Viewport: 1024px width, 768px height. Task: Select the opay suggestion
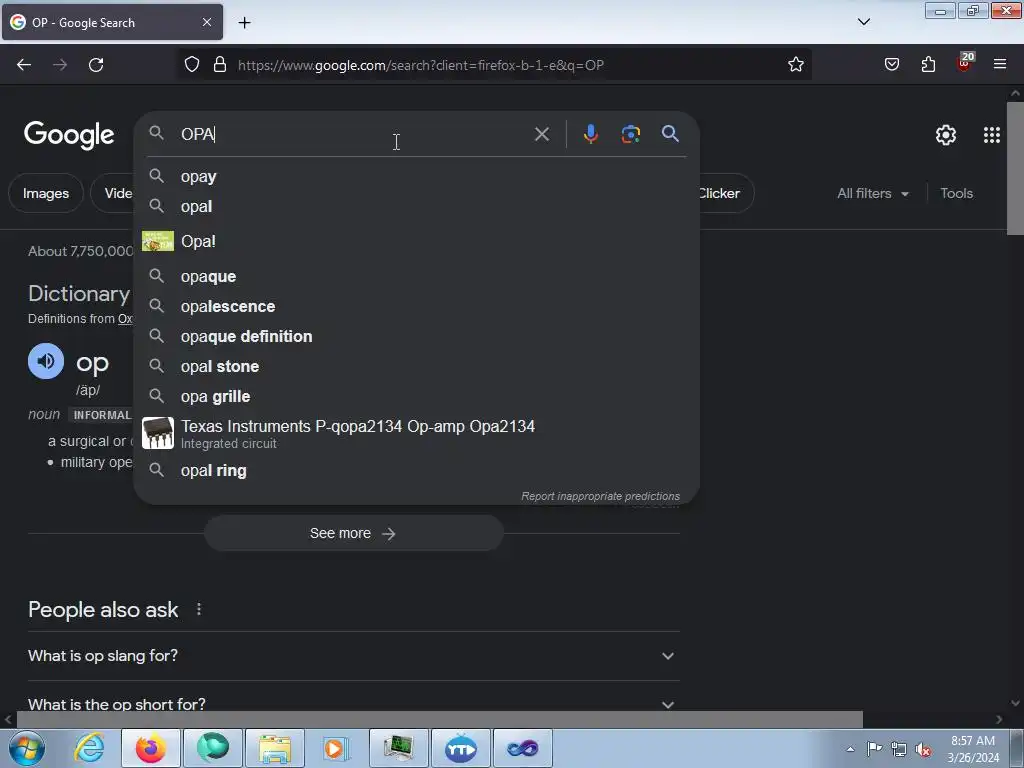coord(416,176)
